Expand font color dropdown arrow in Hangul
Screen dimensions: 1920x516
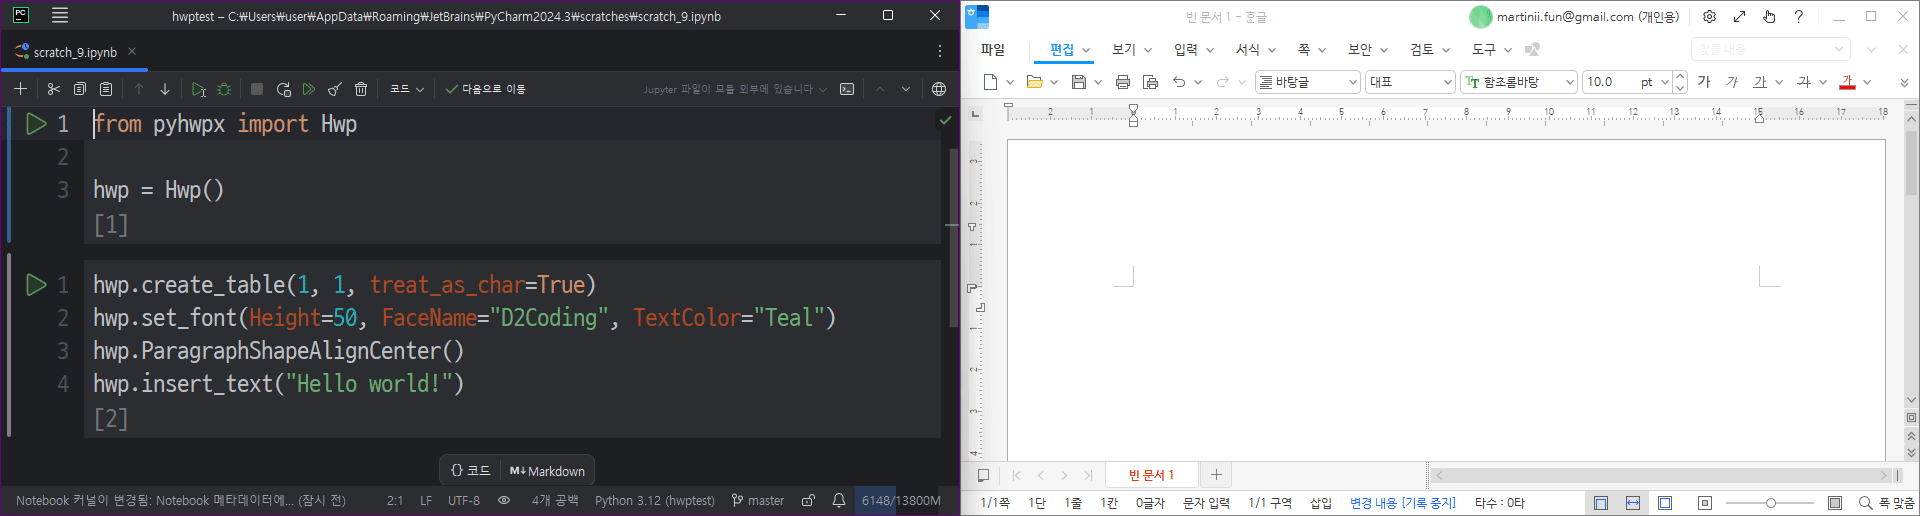point(1867,82)
